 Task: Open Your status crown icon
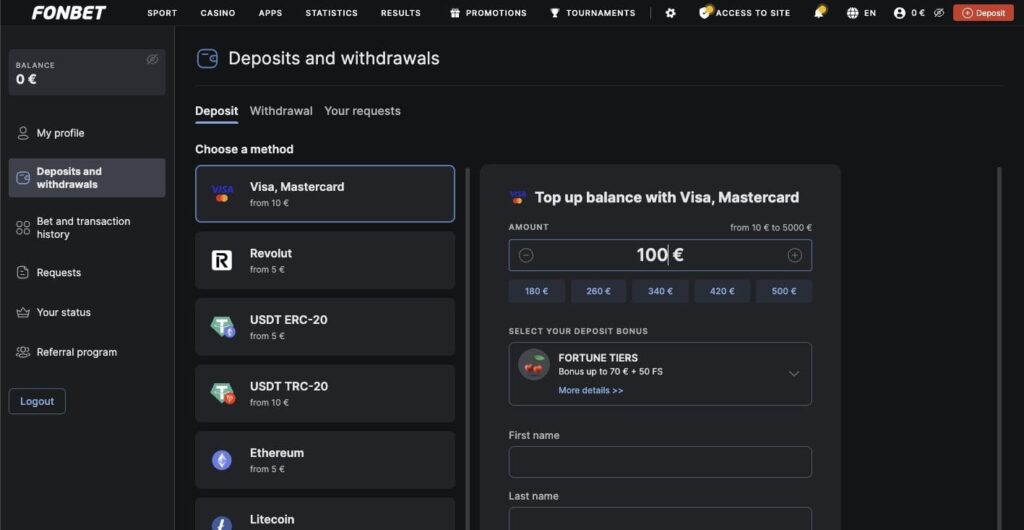pos(23,313)
